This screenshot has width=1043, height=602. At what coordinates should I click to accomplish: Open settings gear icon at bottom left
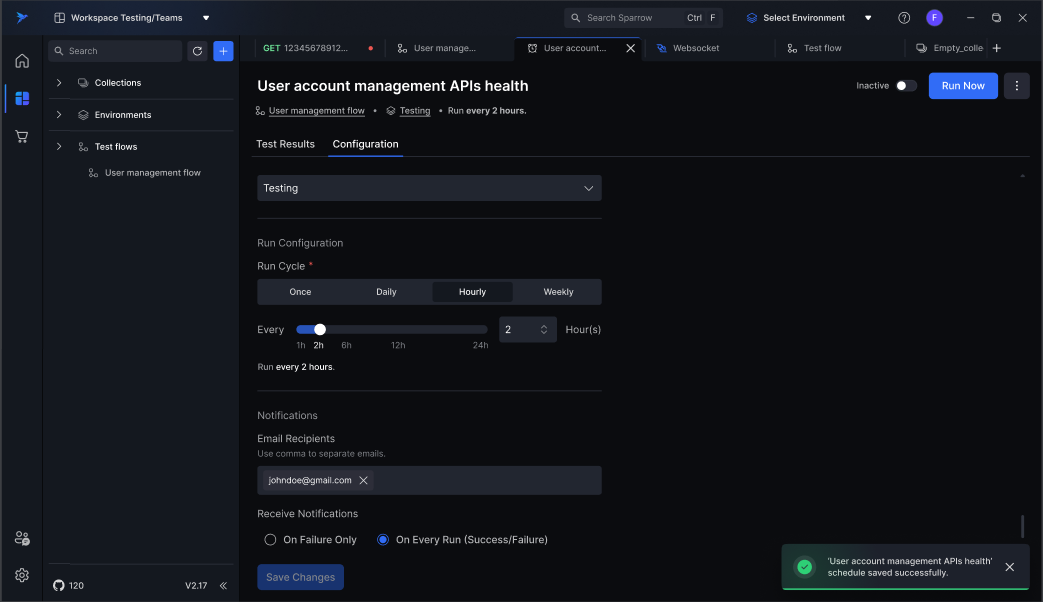click(22, 575)
